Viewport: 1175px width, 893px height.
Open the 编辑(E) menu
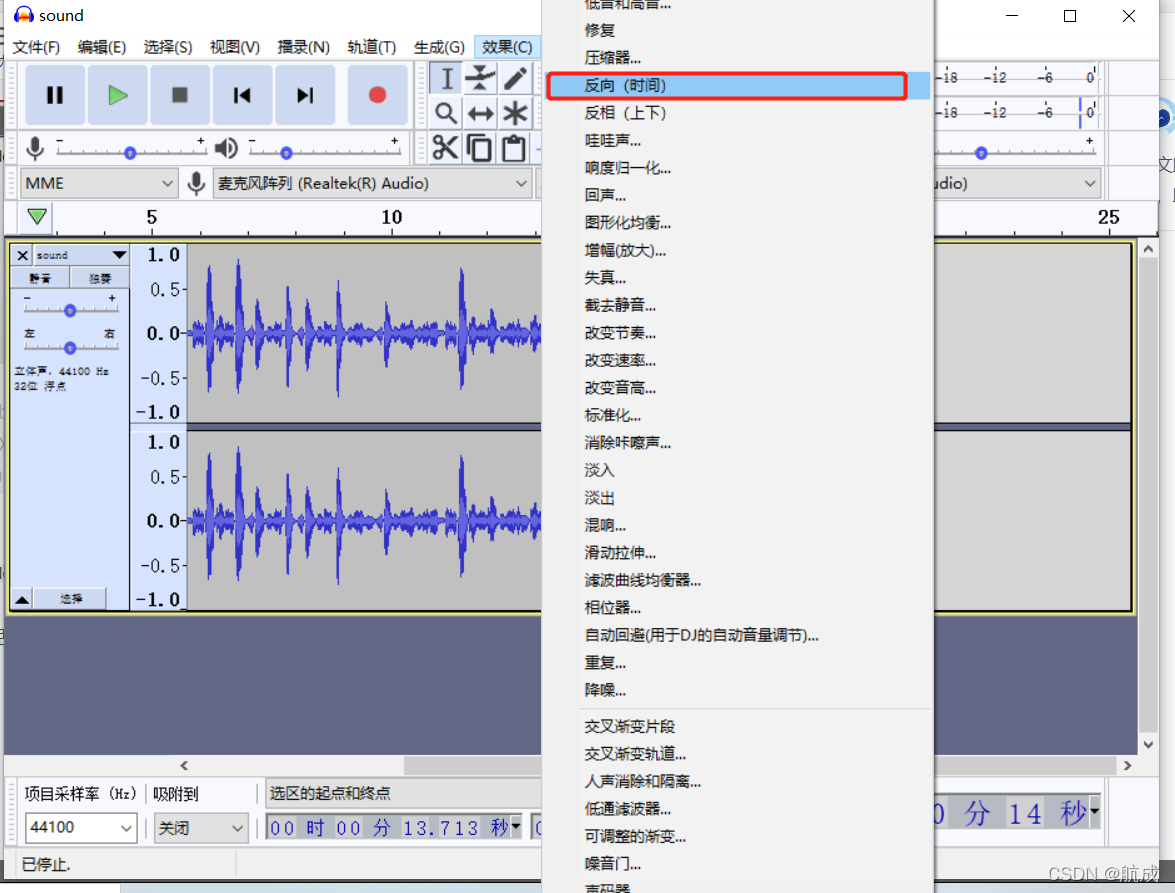click(101, 47)
